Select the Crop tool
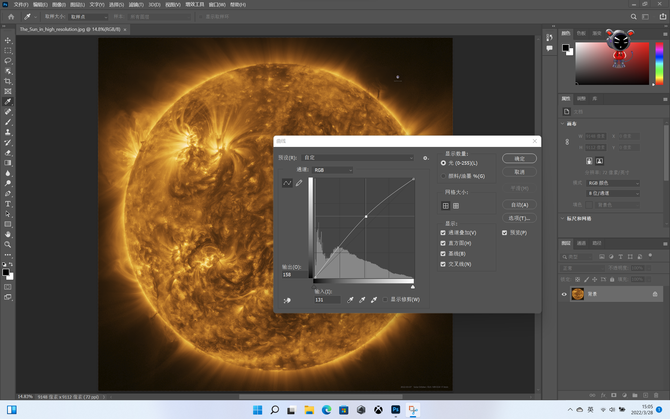 tap(8, 81)
